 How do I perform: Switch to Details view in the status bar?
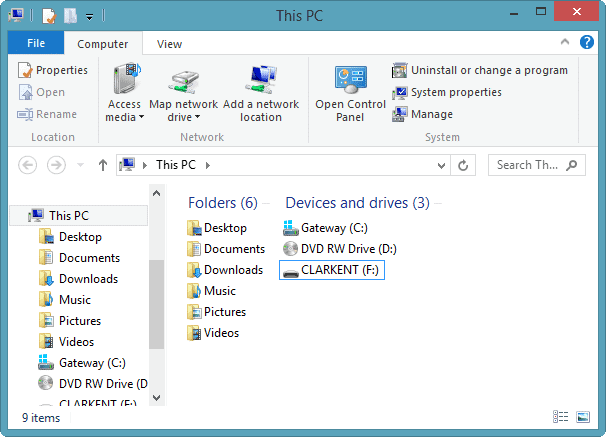coord(560,417)
